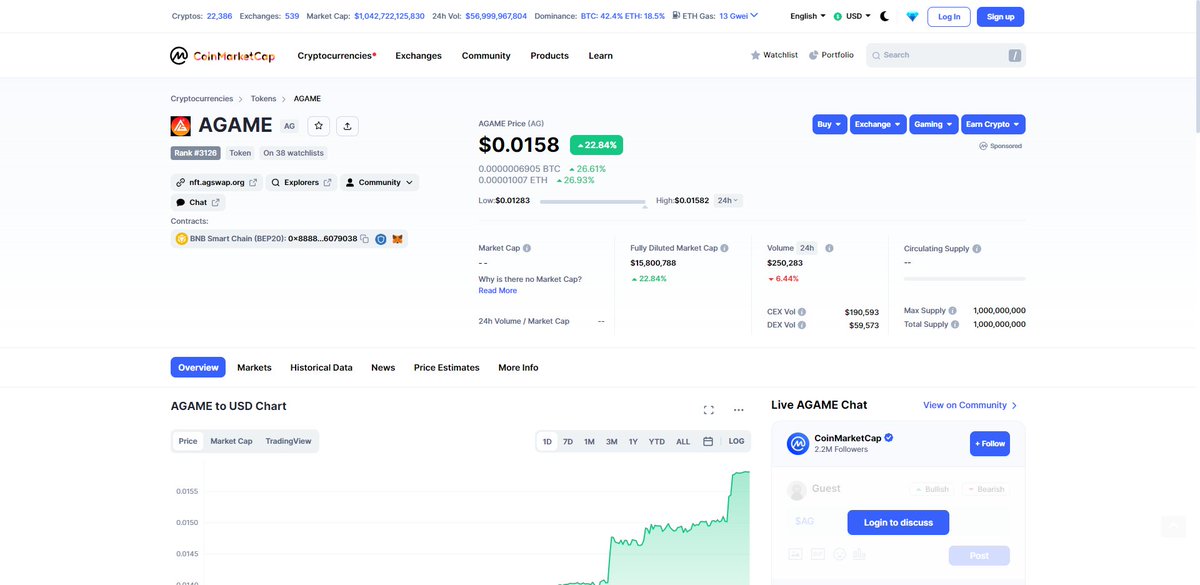The width and height of the screenshot is (1200, 585).
Task: Click the header Search field
Action: [946, 55]
